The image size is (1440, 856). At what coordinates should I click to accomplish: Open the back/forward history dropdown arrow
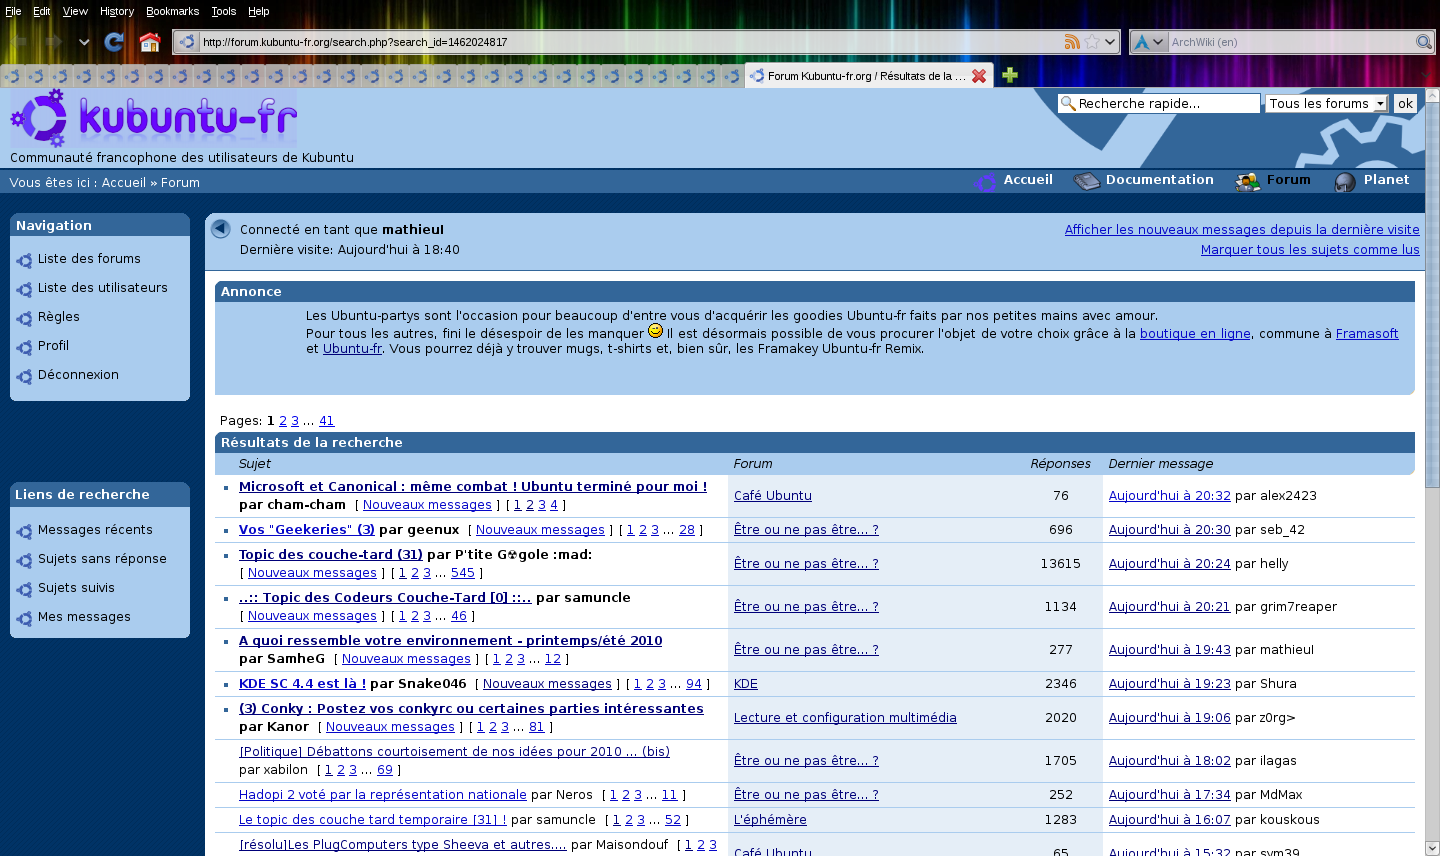pyautogui.click(x=84, y=42)
